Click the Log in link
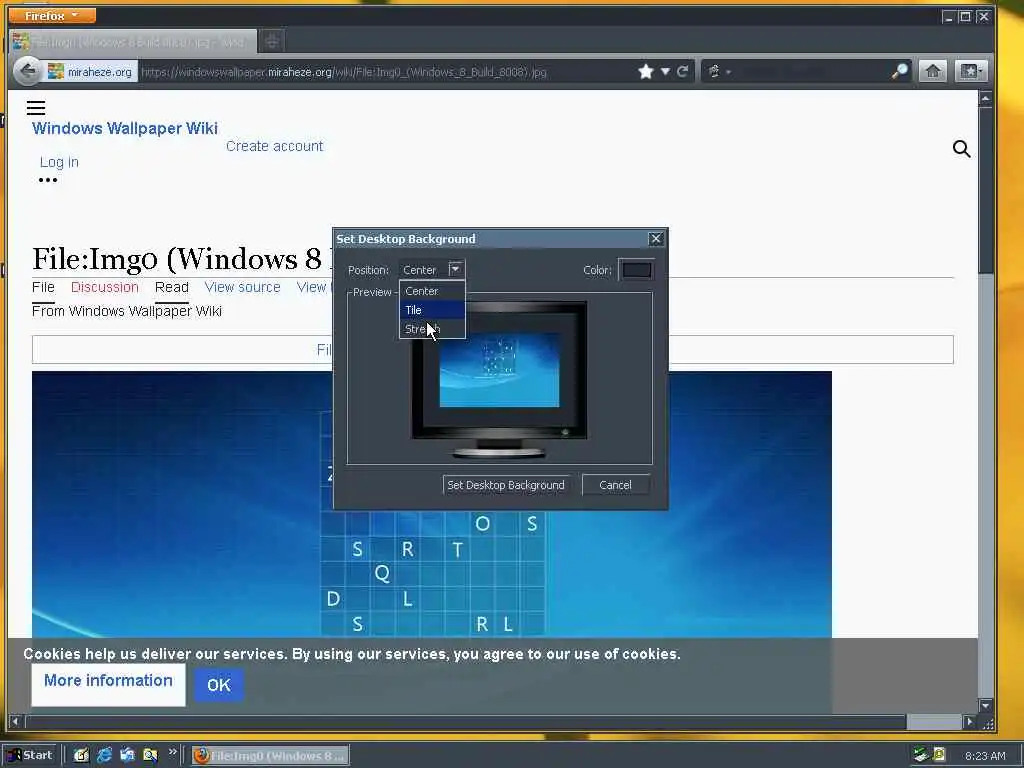The height and width of the screenshot is (768, 1024). (x=59, y=162)
